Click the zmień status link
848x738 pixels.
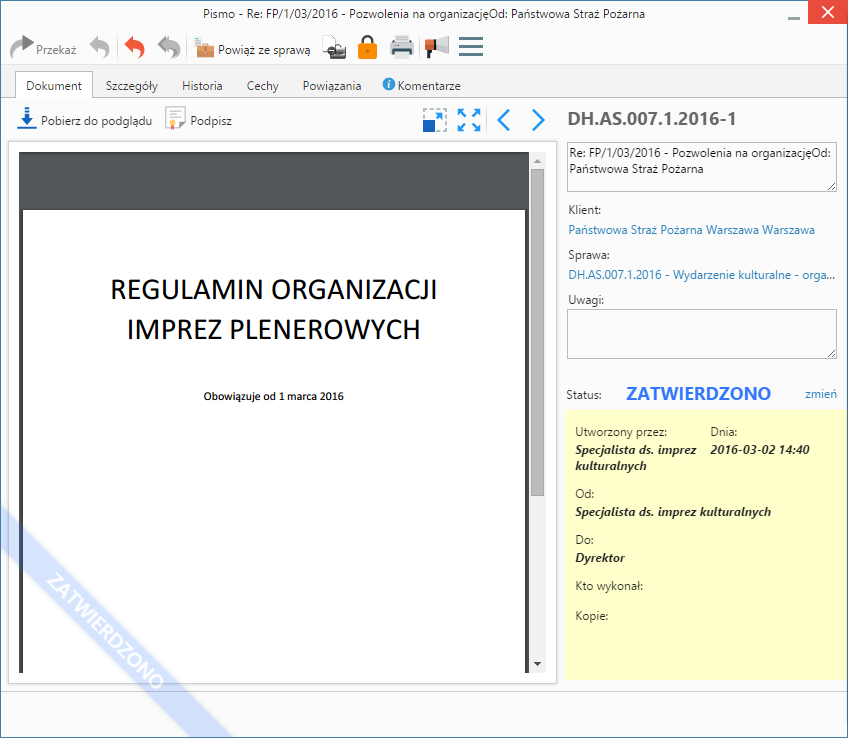(820, 394)
